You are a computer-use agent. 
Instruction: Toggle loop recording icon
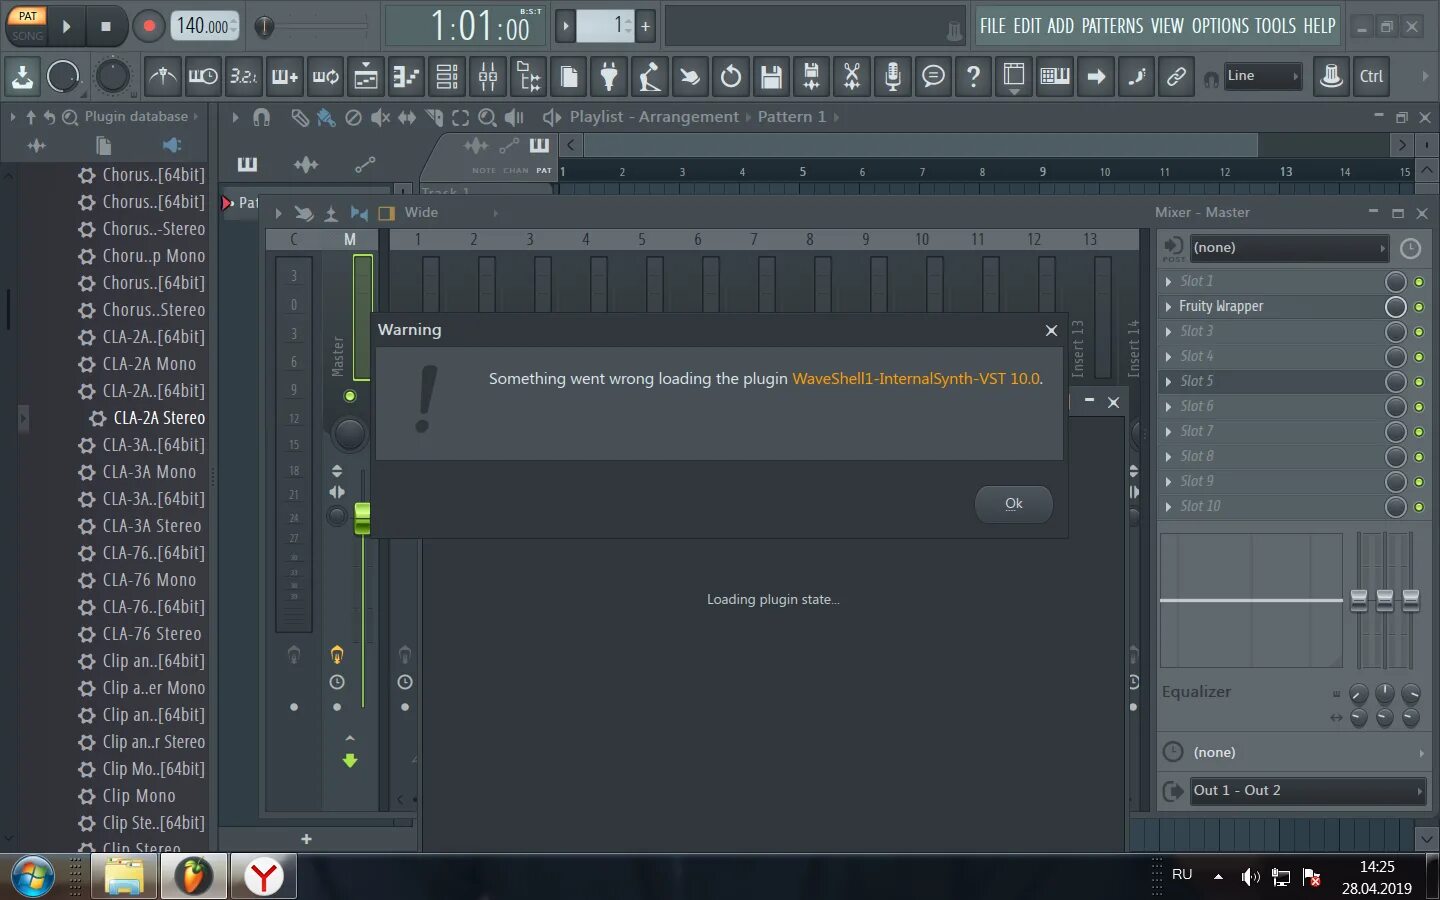coord(325,76)
